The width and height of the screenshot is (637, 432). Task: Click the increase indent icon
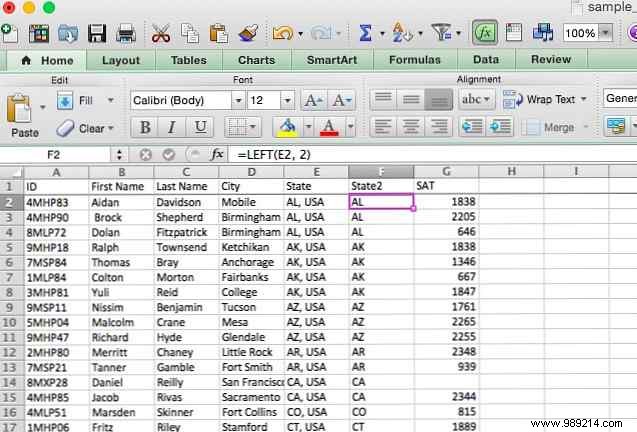point(500,127)
